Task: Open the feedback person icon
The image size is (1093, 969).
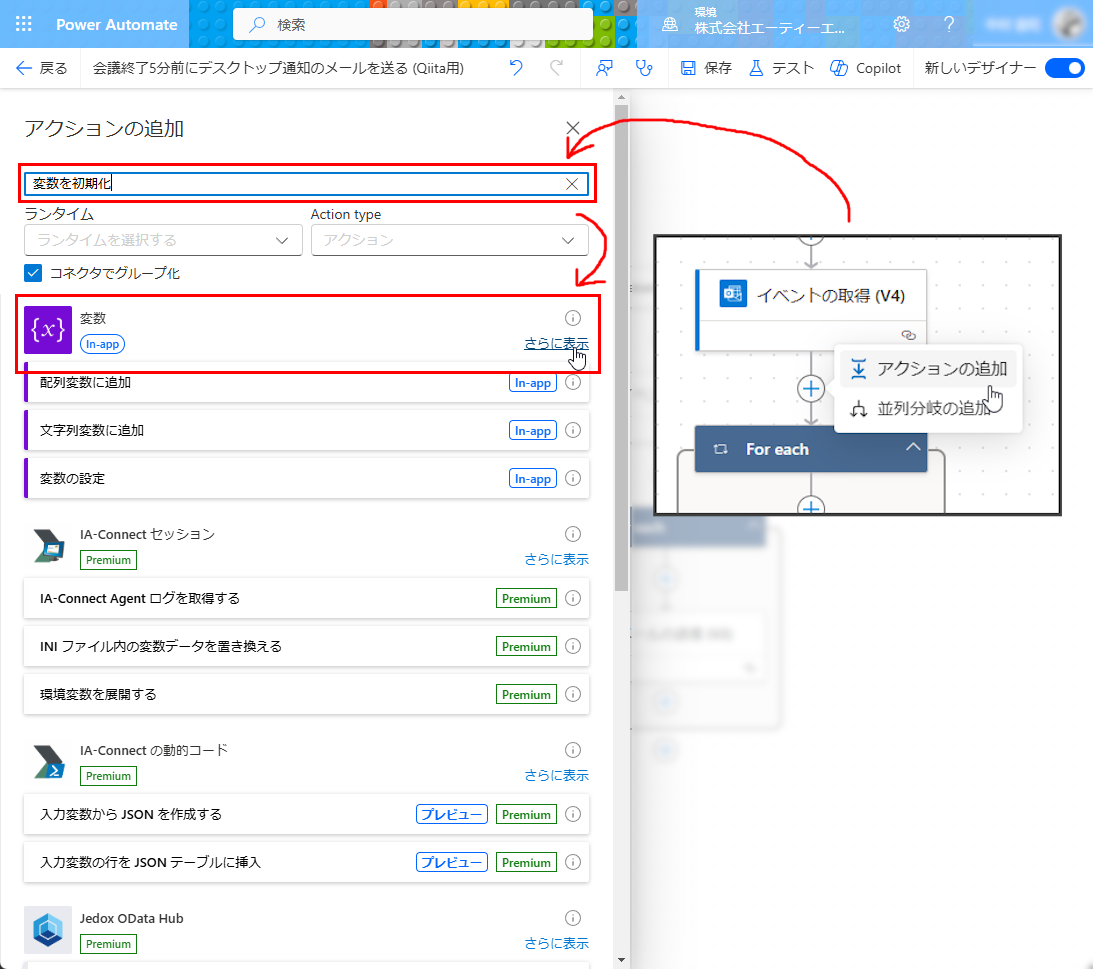Action: point(604,68)
